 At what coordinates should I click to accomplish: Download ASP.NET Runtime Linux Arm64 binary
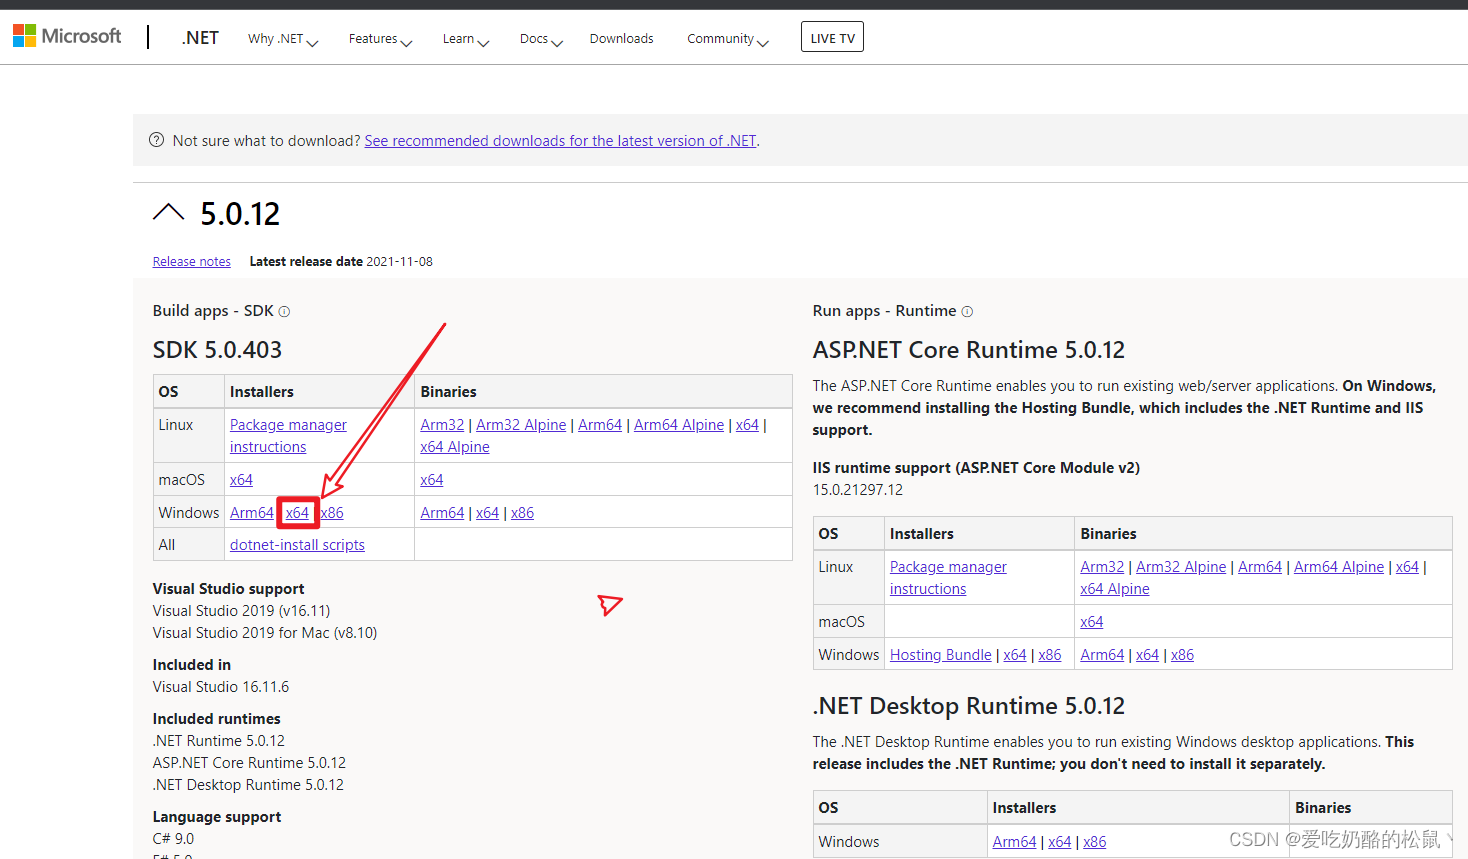tap(1260, 567)
